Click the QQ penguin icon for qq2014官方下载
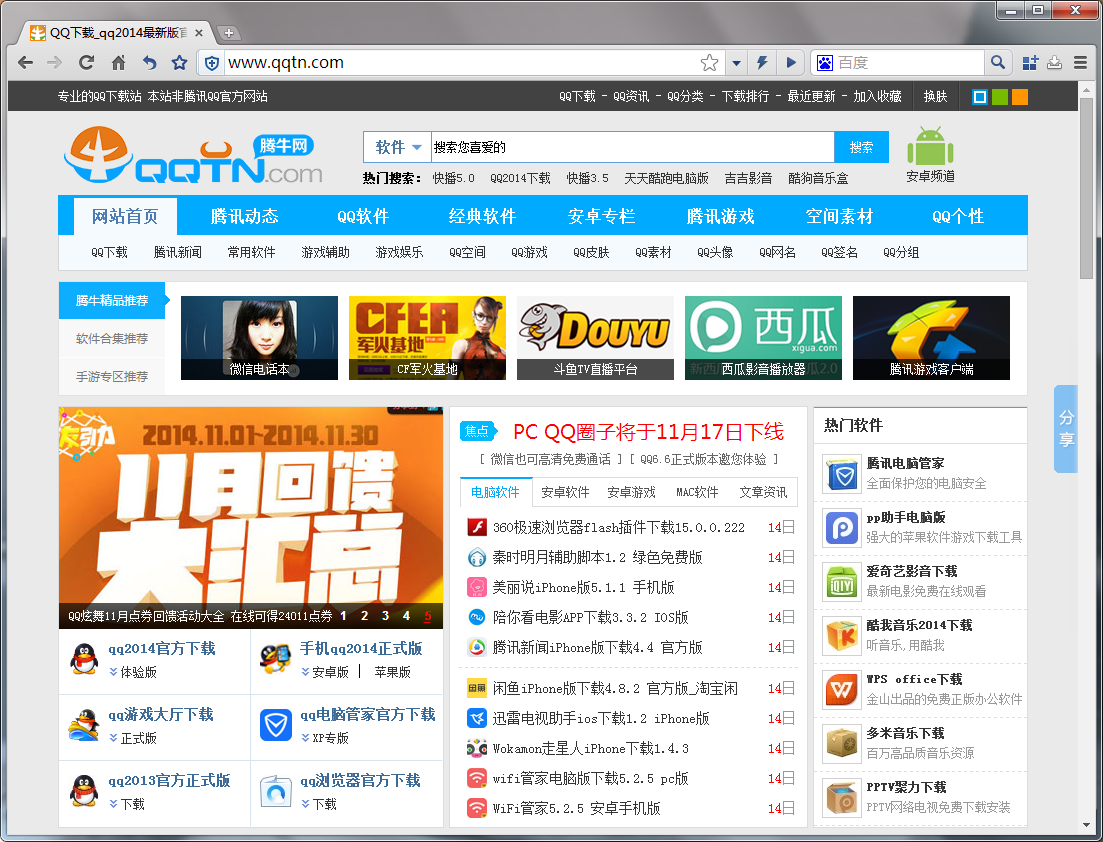 click(x=84, y=659)
